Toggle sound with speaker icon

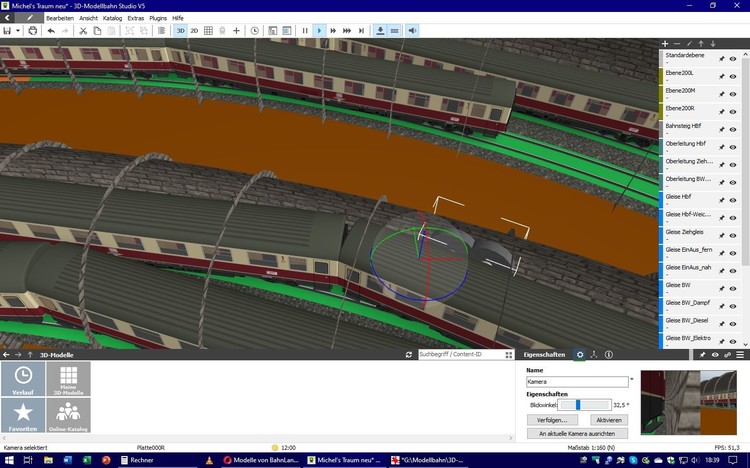(412, 31)
